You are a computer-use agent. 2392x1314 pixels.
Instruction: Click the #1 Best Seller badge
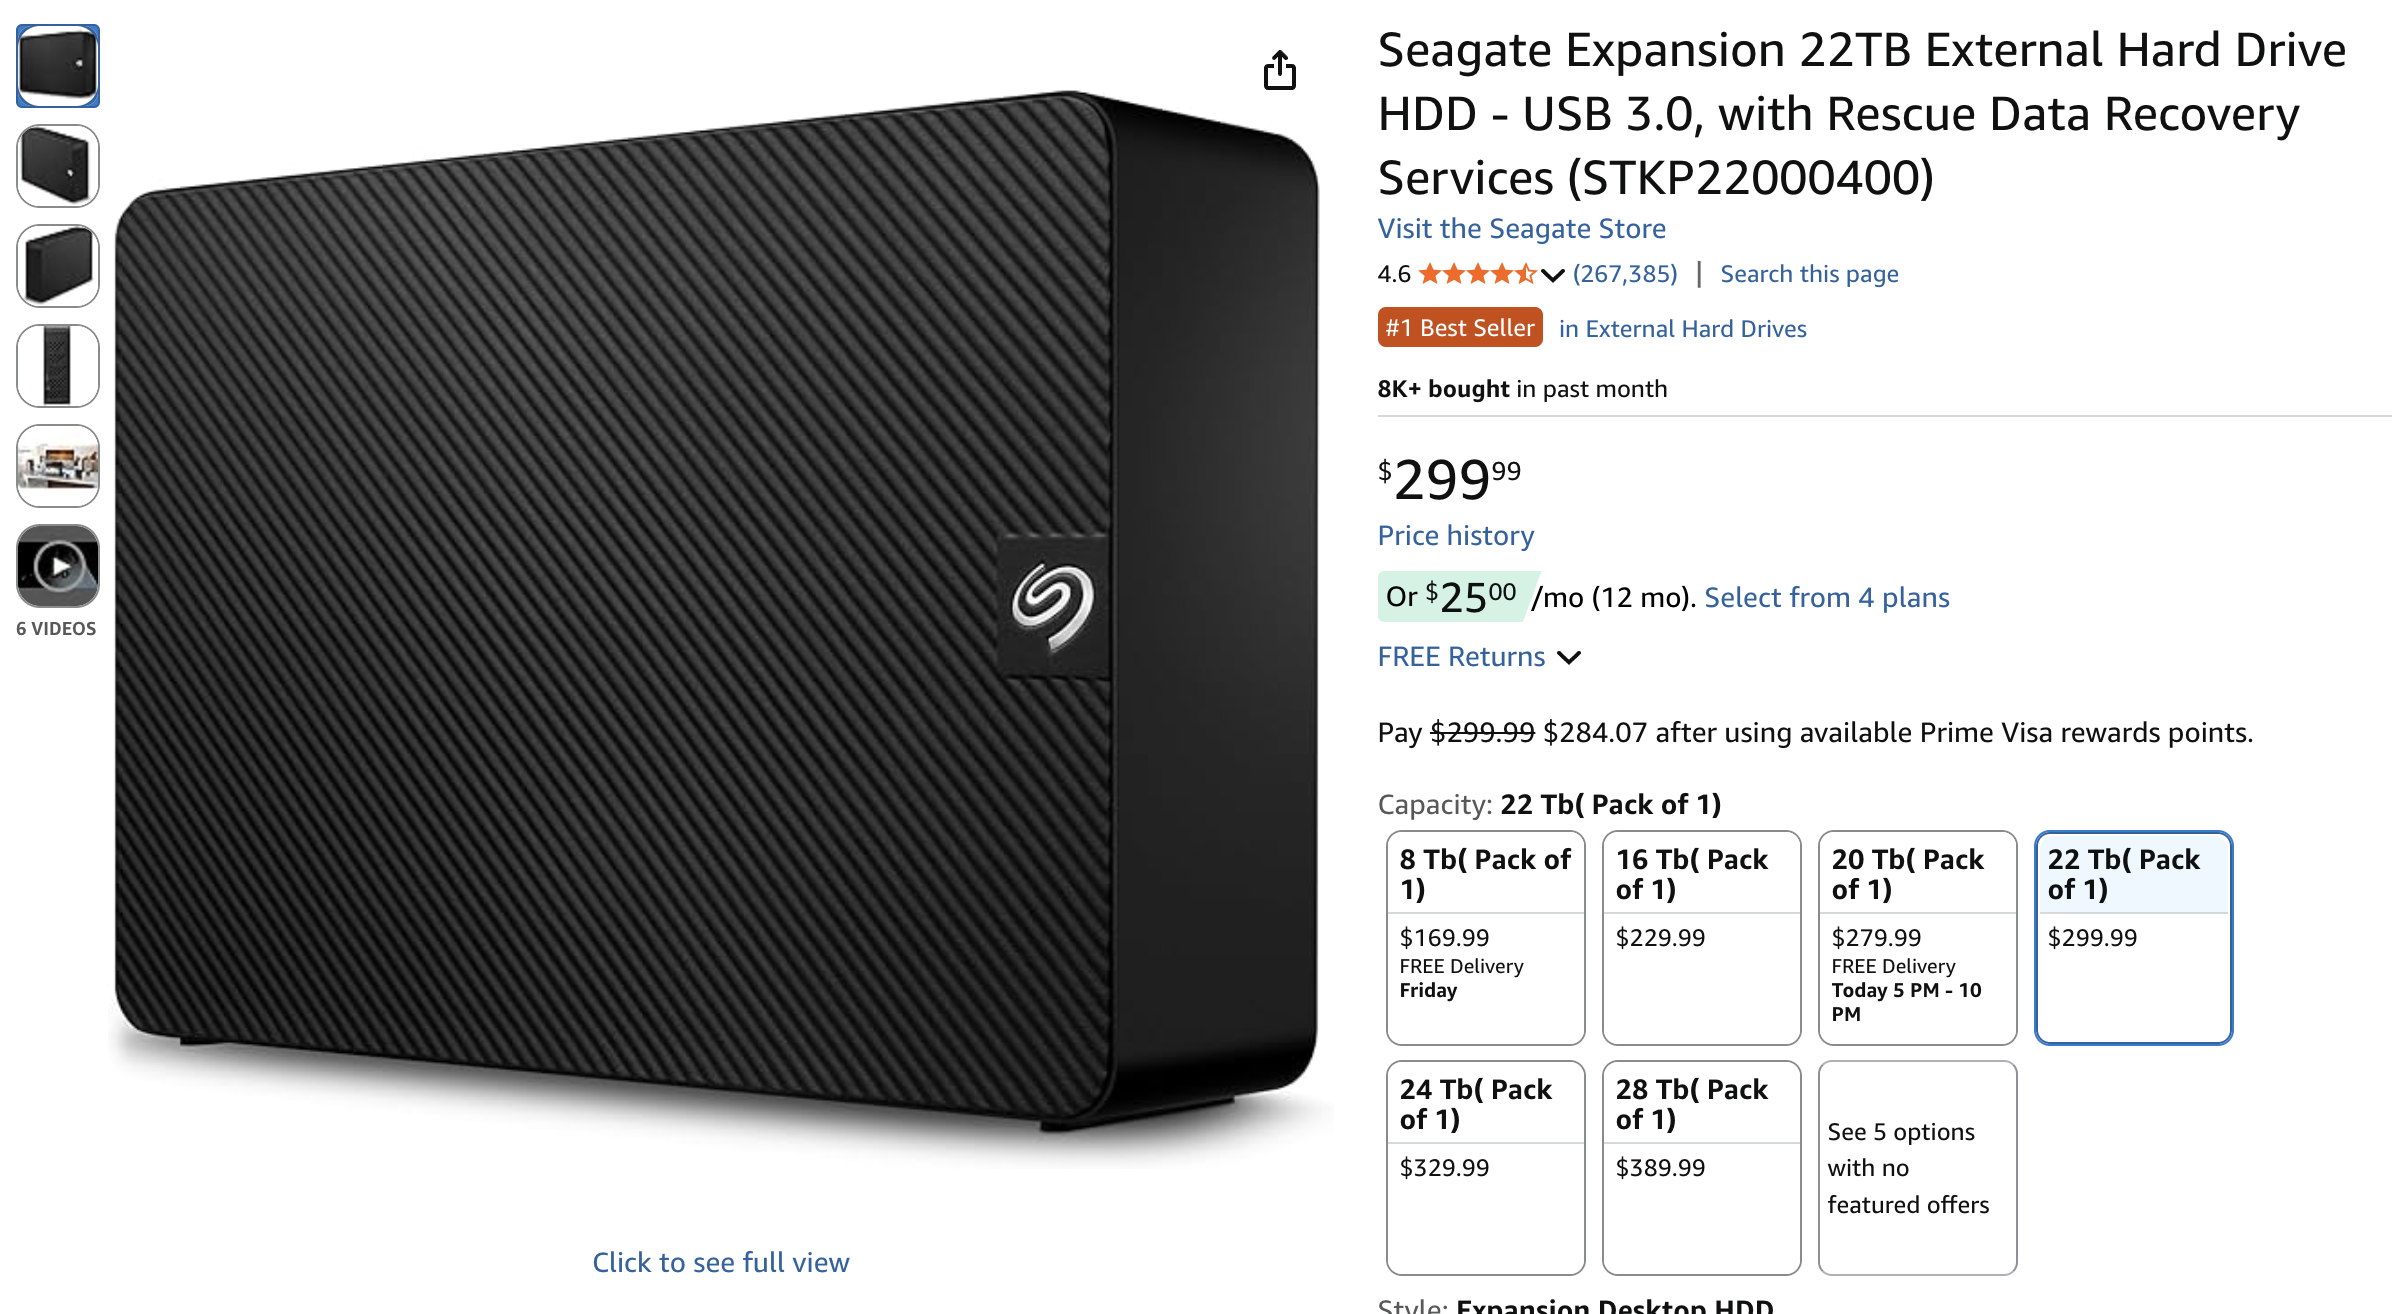tap(1459, 328)
